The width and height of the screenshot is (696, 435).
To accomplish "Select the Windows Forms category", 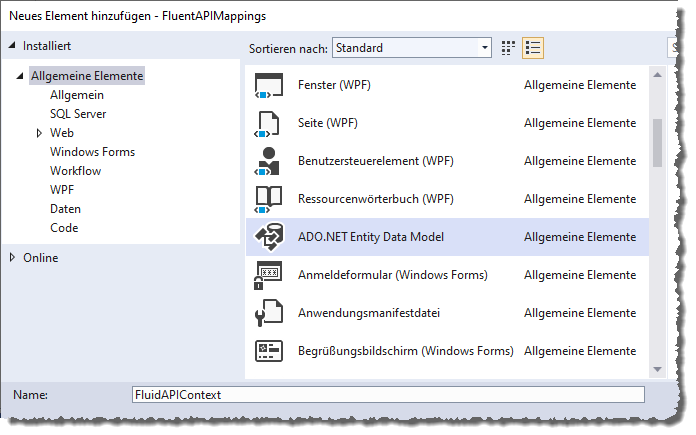I will pos(92,152).
